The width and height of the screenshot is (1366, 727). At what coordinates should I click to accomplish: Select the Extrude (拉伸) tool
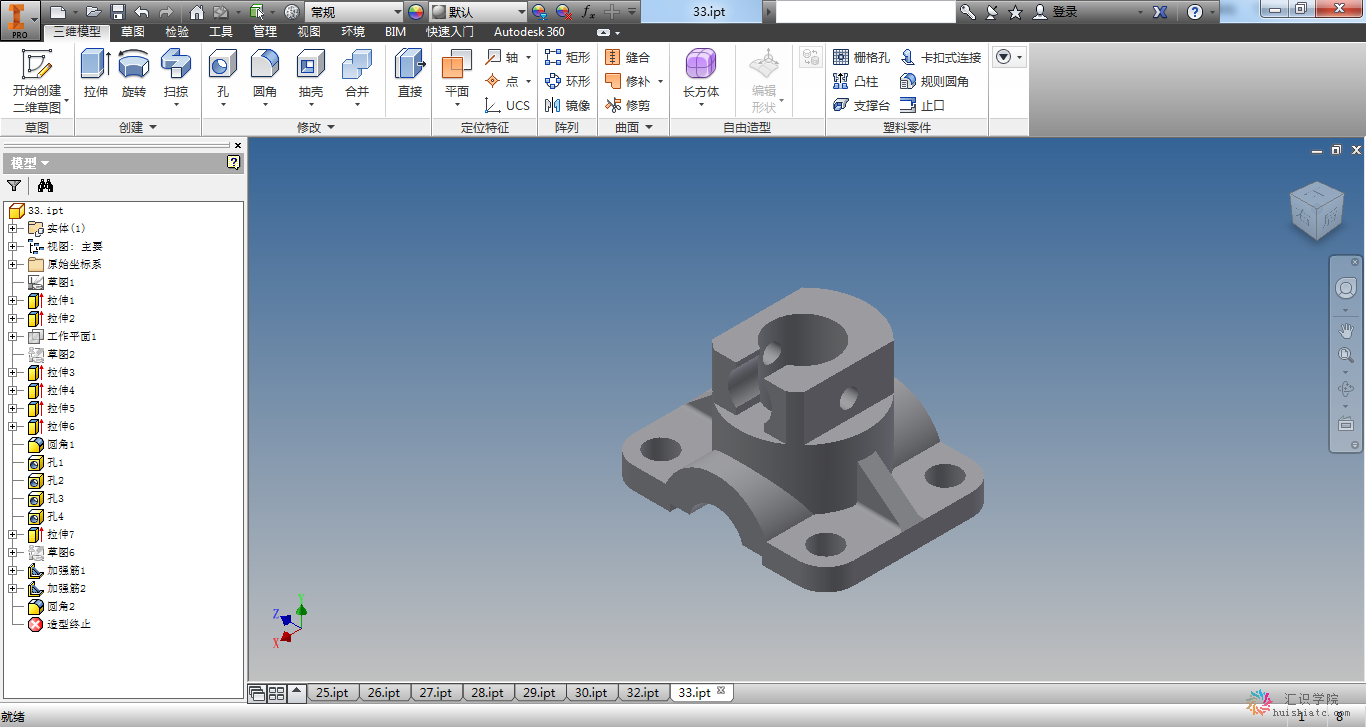tap(96, 74)
